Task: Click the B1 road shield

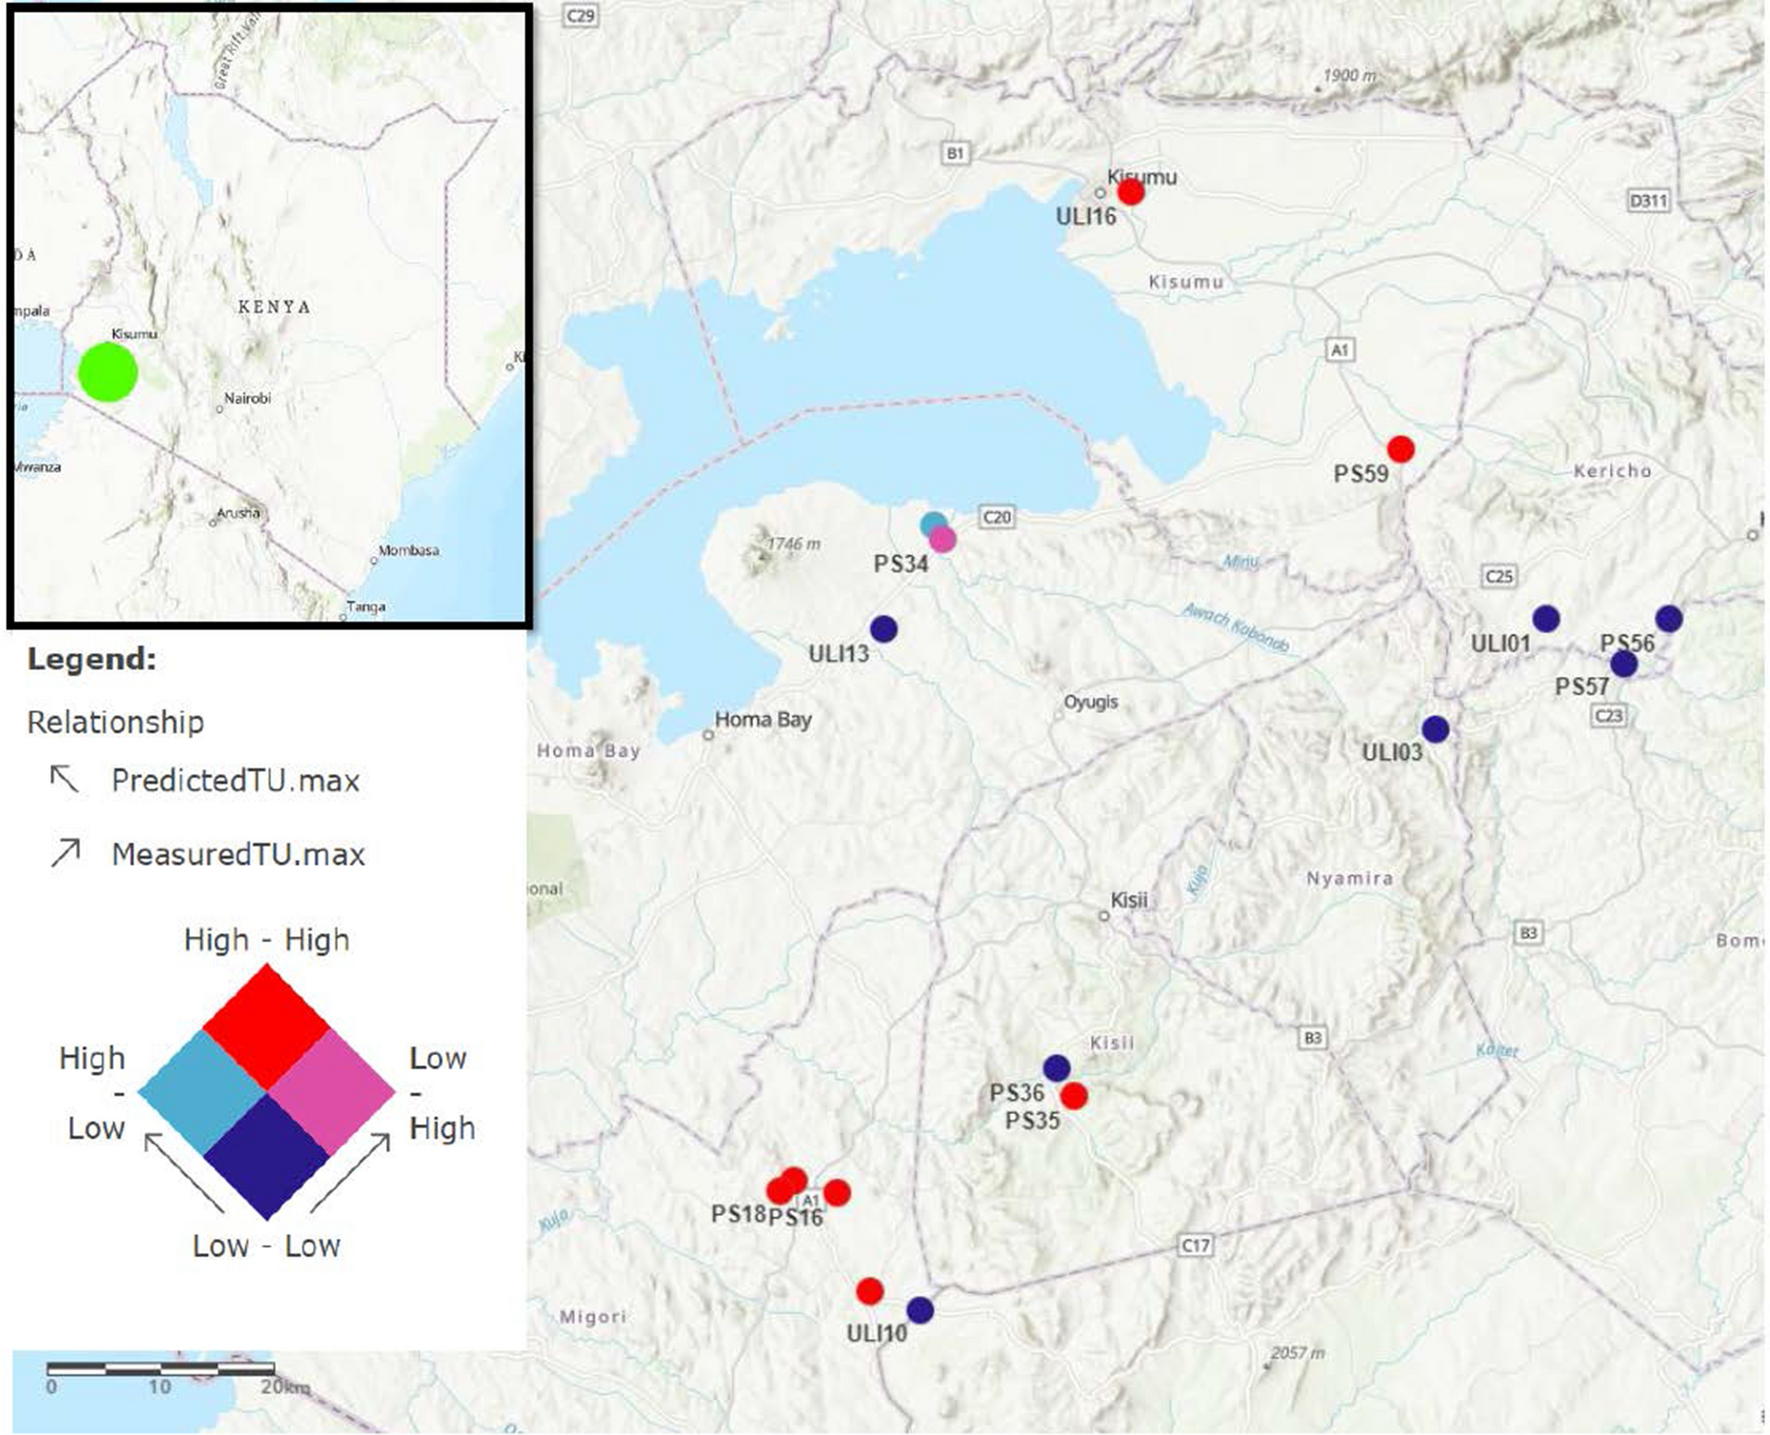Action: tap(955, 153)
